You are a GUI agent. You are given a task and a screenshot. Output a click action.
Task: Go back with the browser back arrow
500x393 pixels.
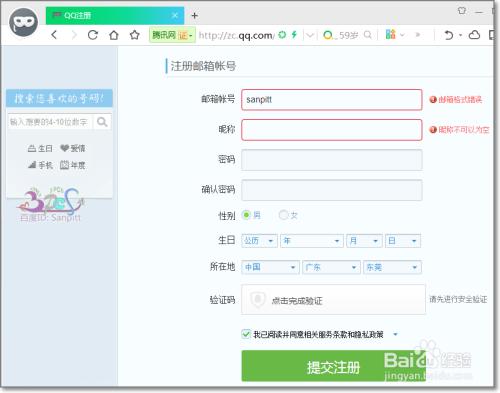[x=54, y=35]
